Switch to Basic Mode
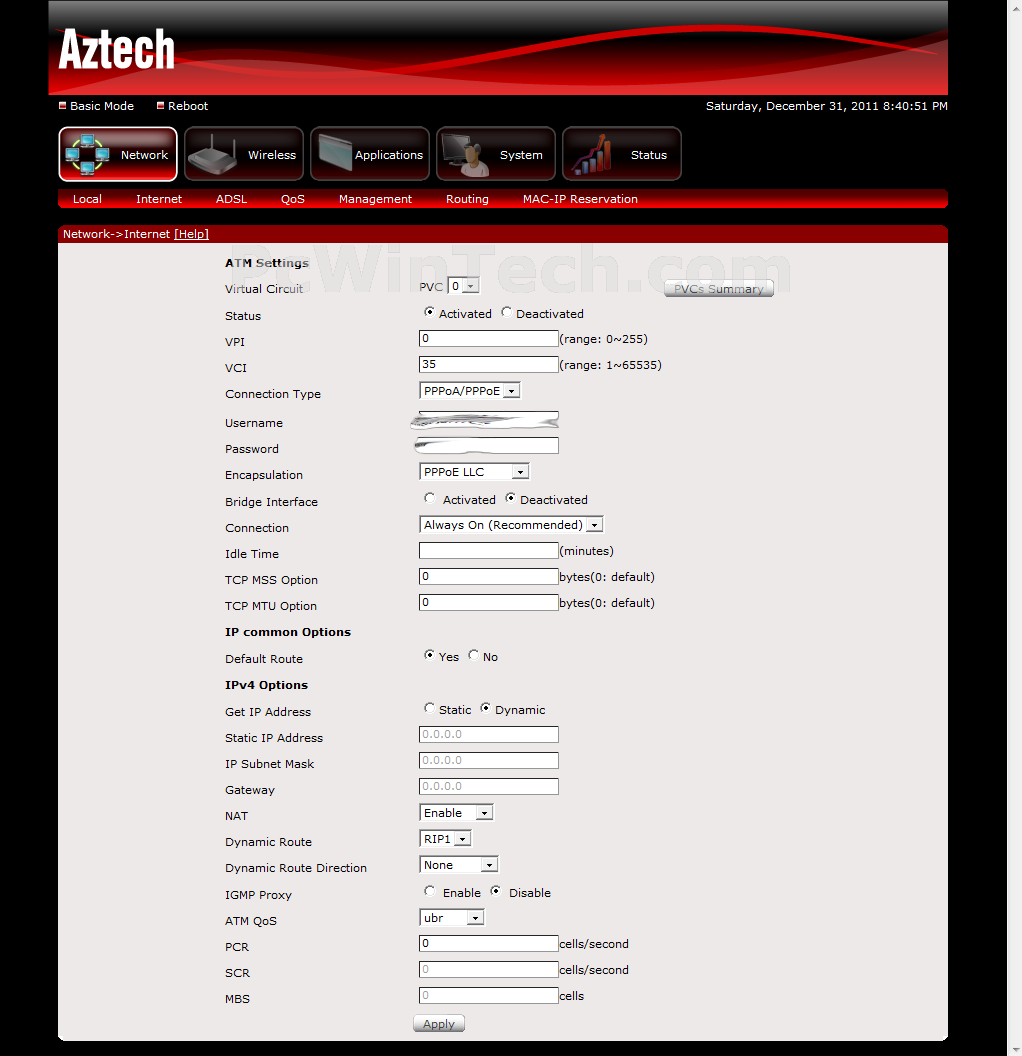The width and height of the screenshot is (1022, 1056). point(102,106)
